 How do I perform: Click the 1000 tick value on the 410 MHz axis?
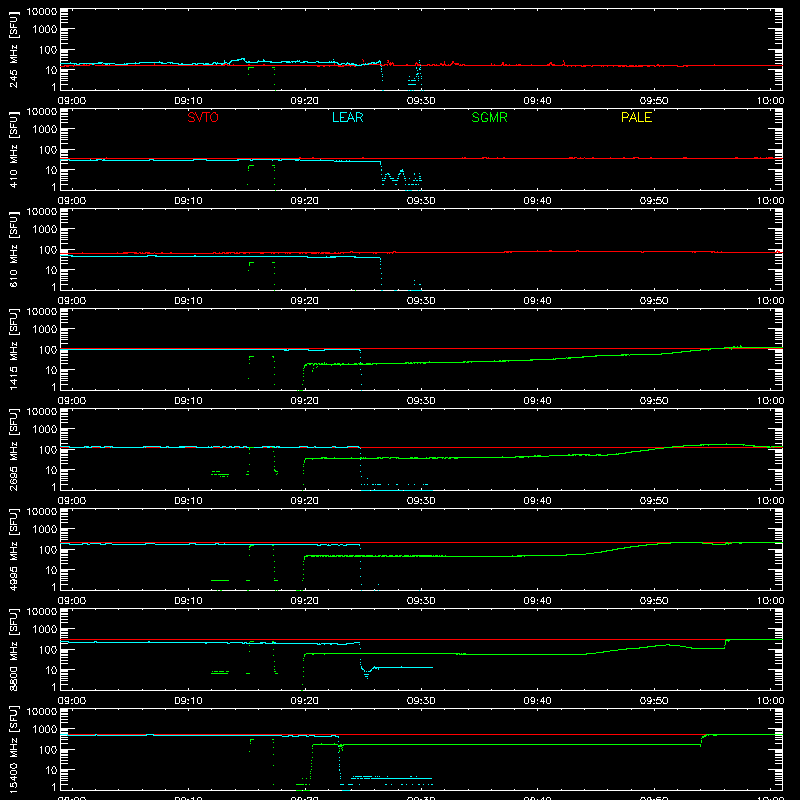(45, 129)
